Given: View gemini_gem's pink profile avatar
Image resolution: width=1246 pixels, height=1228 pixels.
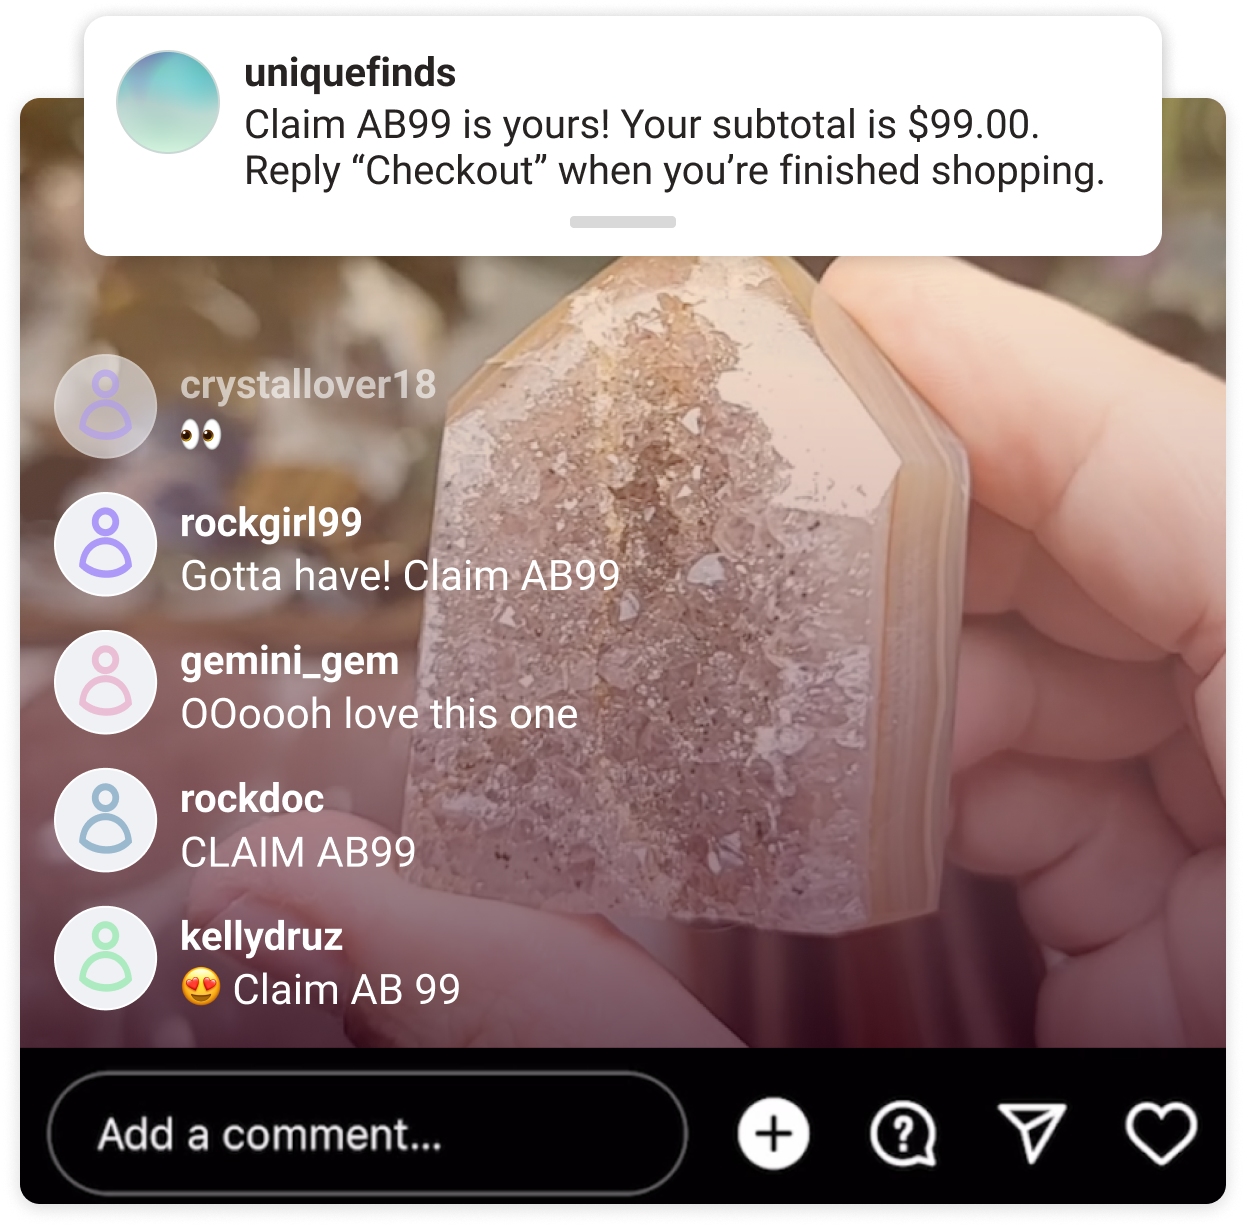Looking at the screenshot, I should [105, 682].
